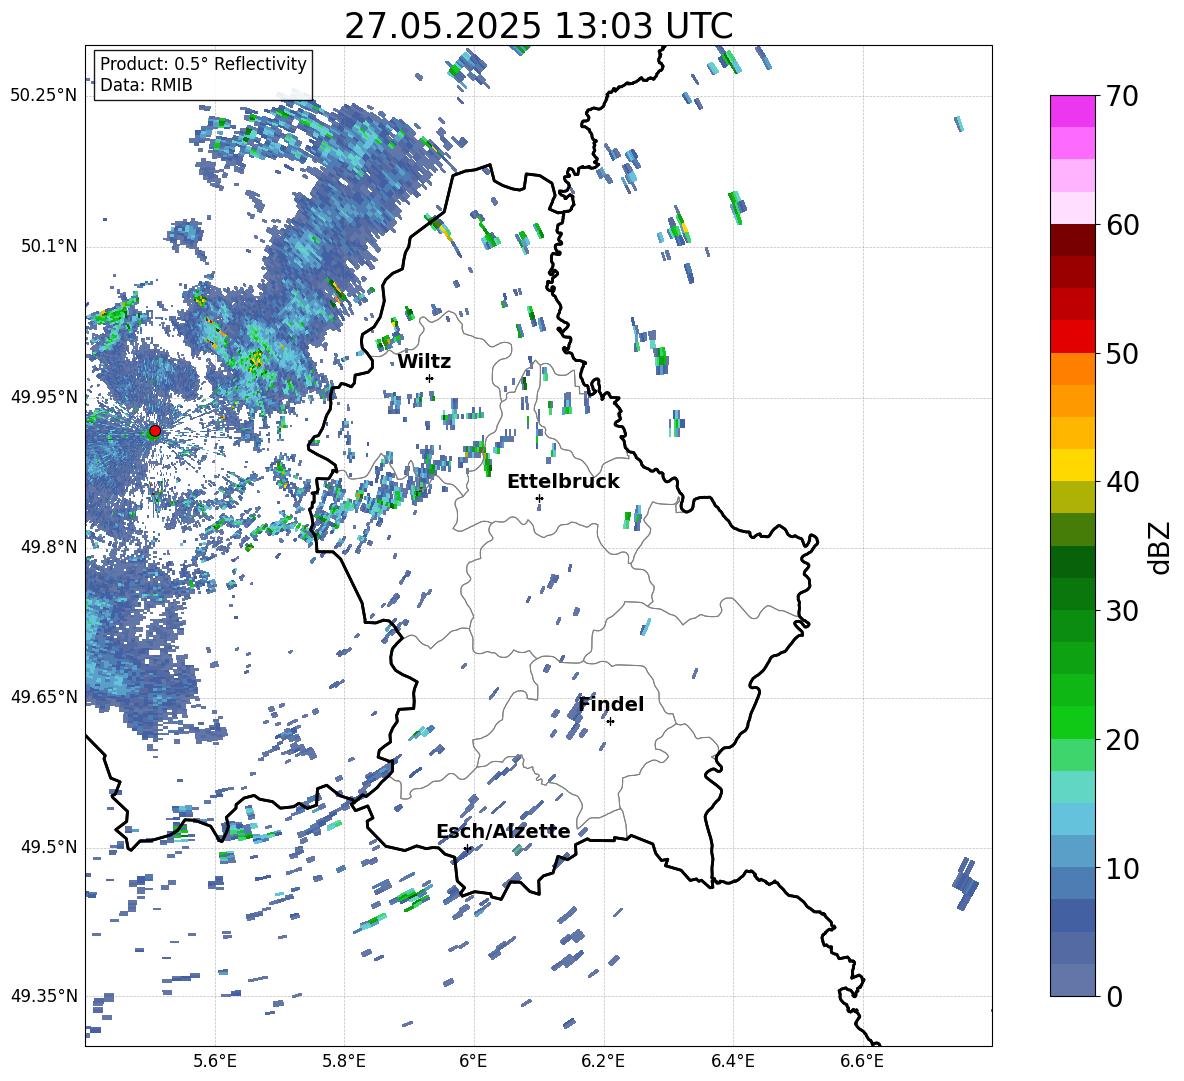Click the 10 value on the colorbar
Viewport: 1184px width, 1081px height.
point(1122,868)
